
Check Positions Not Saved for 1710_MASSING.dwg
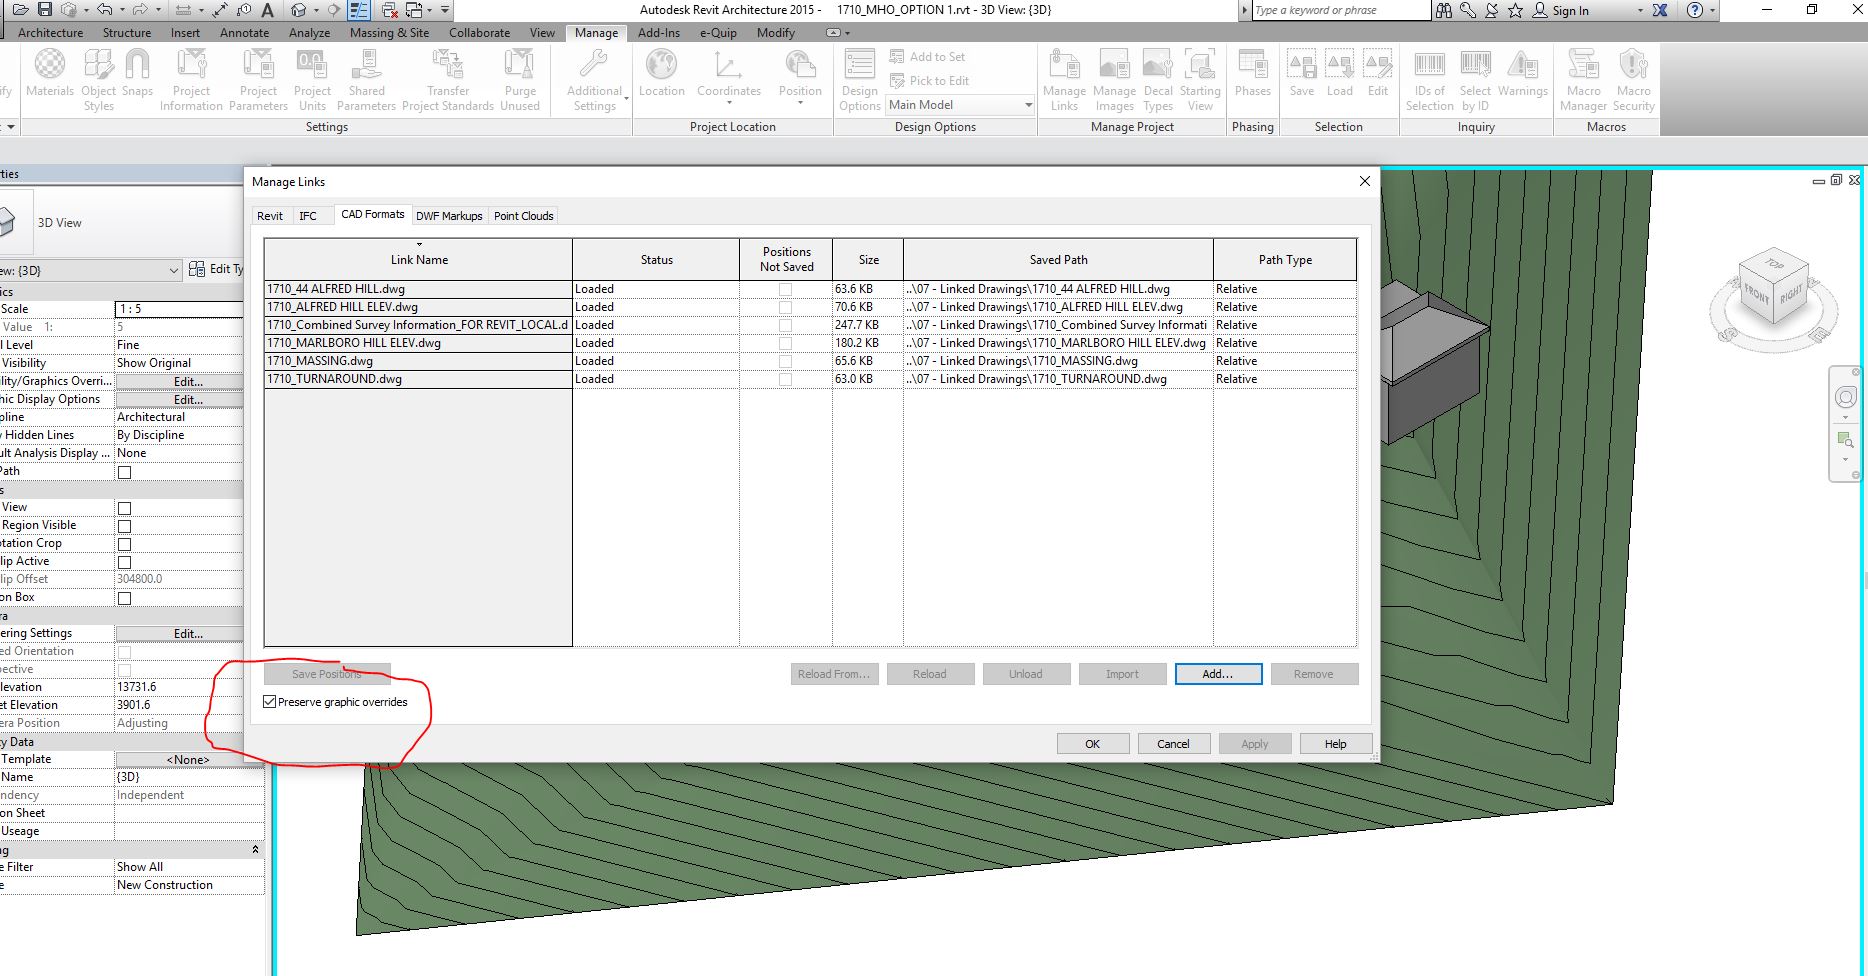pyautogui.click(x=784, y=361)
